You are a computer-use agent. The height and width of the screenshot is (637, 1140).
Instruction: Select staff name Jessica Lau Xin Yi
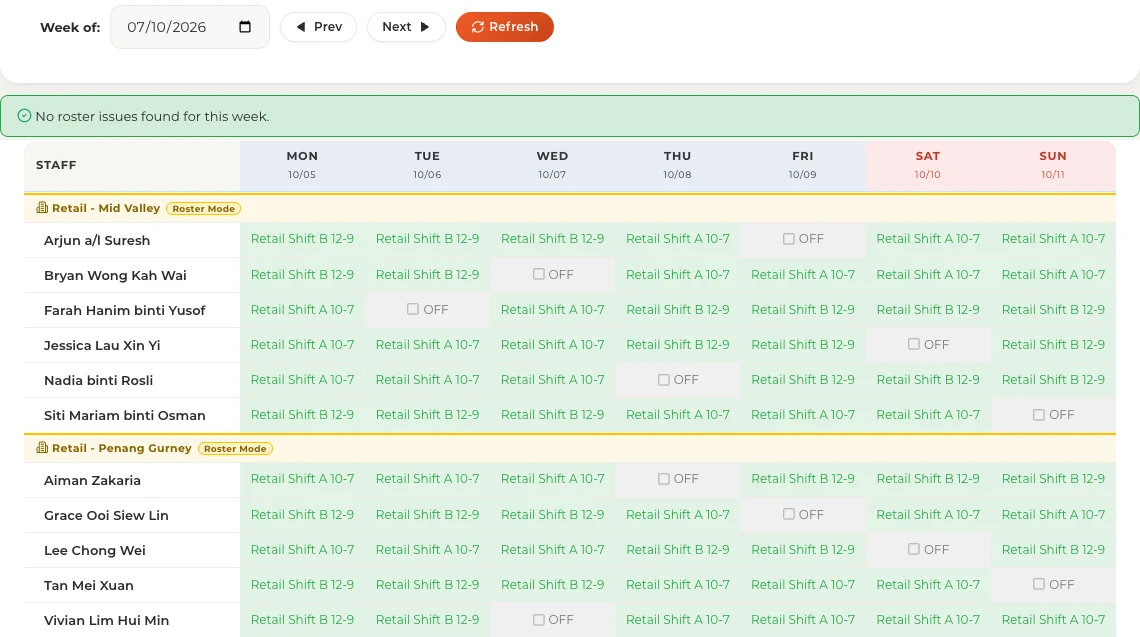pyautogui.click(x=102, y=345)
